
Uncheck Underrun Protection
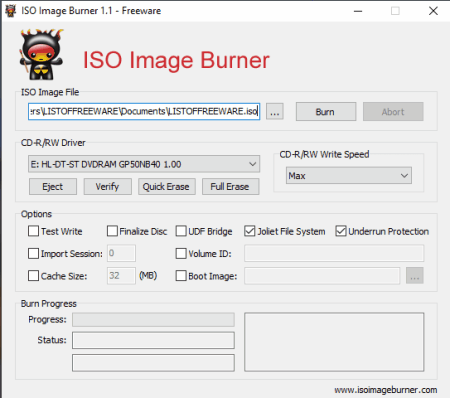(x=341, y=231)
